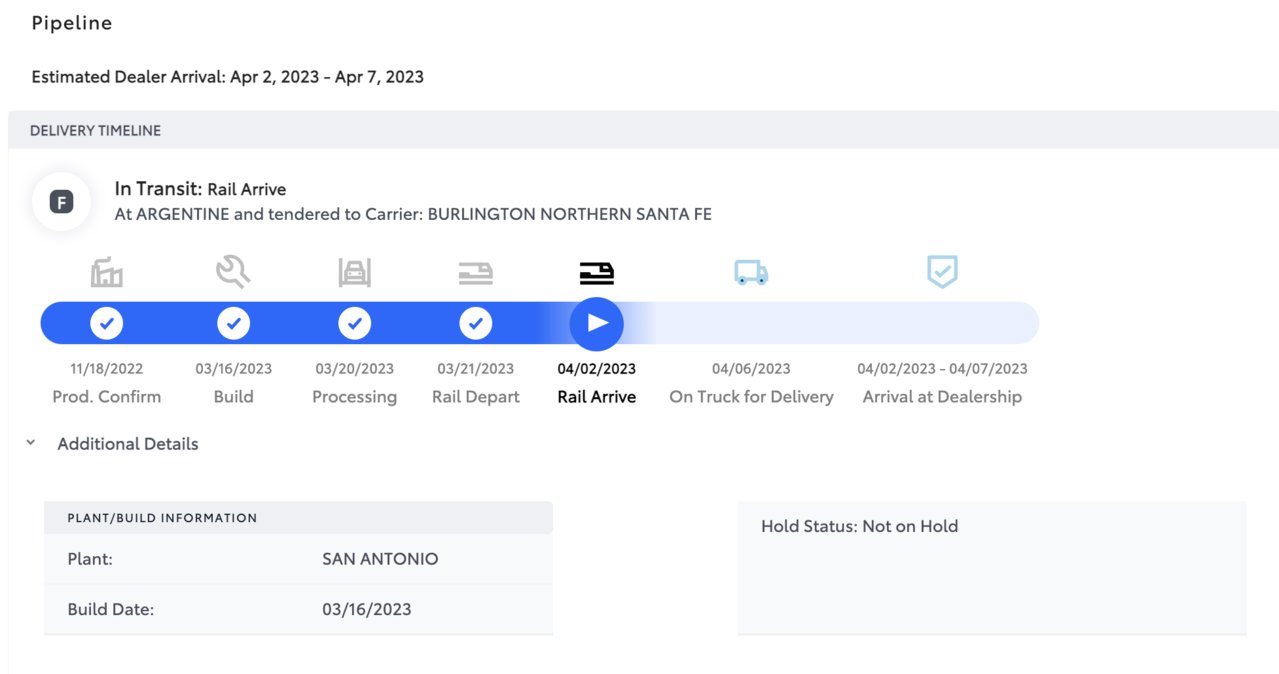Collapse the Additional Details chevron
This screenshot has height=674, width=1279.
coord(31,443)
